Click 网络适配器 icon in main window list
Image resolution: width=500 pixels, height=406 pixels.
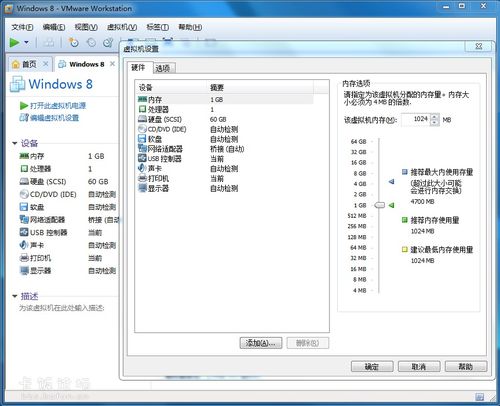[x=24, y=219]
